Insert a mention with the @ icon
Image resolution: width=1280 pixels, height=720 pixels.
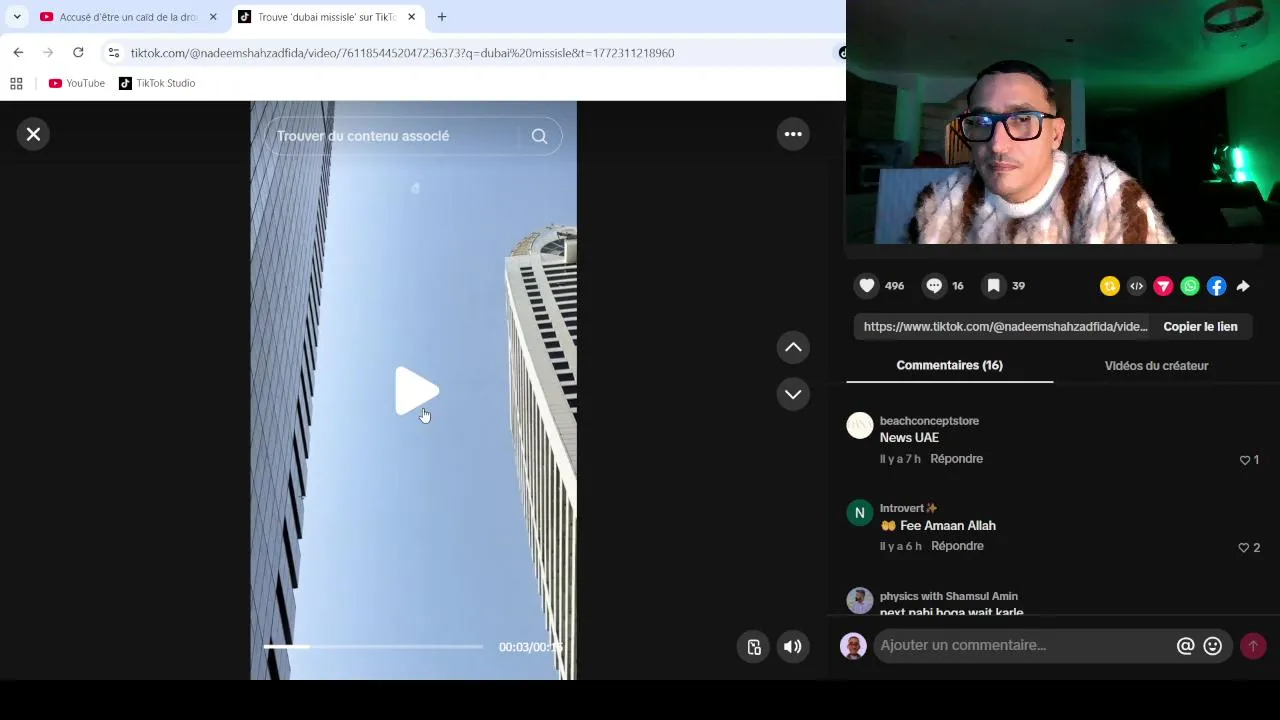1185,646
